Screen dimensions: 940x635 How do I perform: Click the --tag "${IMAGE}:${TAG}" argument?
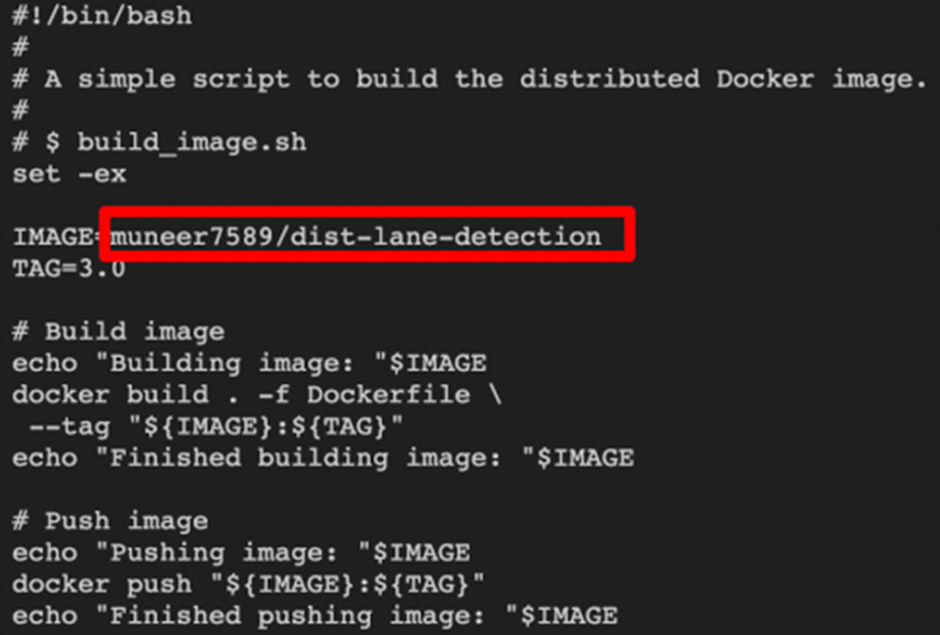pos(216,426)
